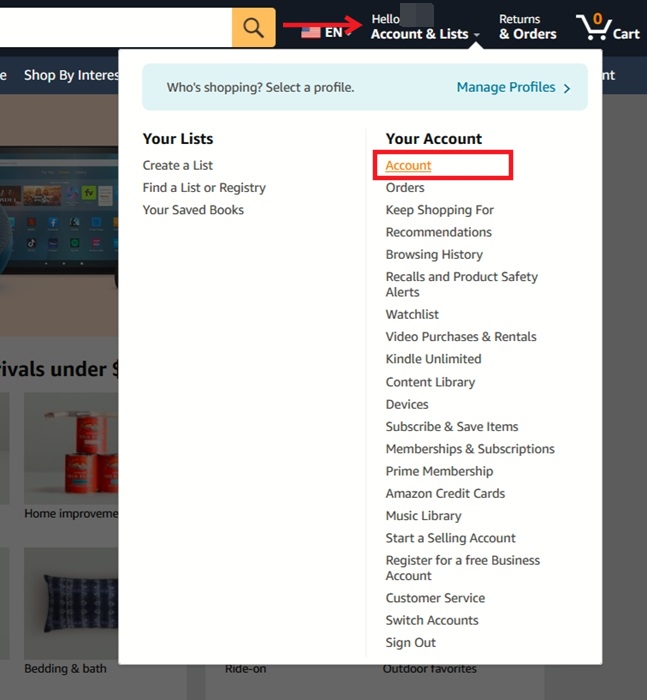Open Orders in Your Account
This screenshot has height=700, width=647.
coord(405,188)
